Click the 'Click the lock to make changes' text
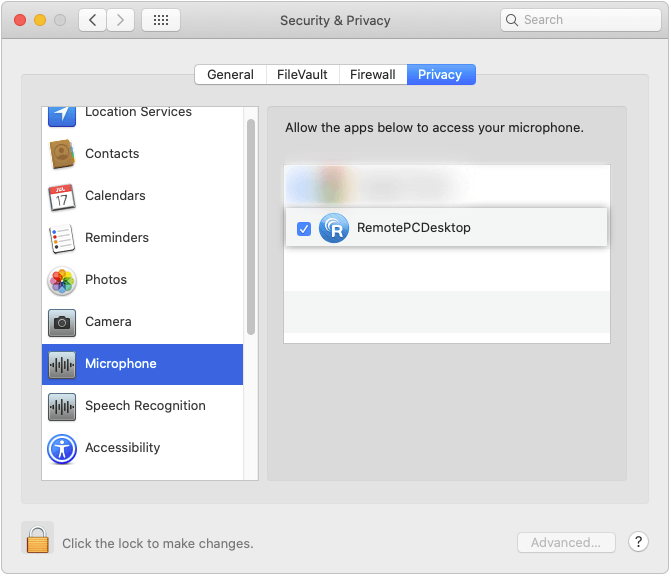The width and height of the screenshot is (671, 576). click(x=157, y=543)
